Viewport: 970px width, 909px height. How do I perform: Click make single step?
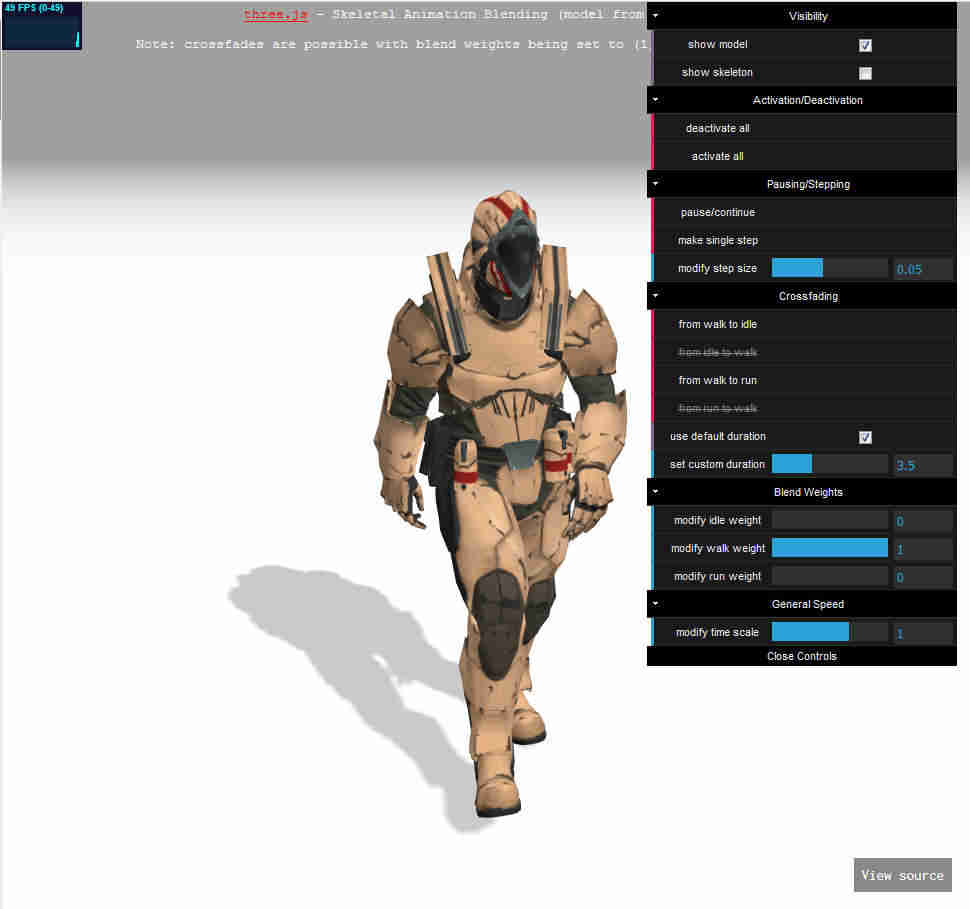(717, 240)
